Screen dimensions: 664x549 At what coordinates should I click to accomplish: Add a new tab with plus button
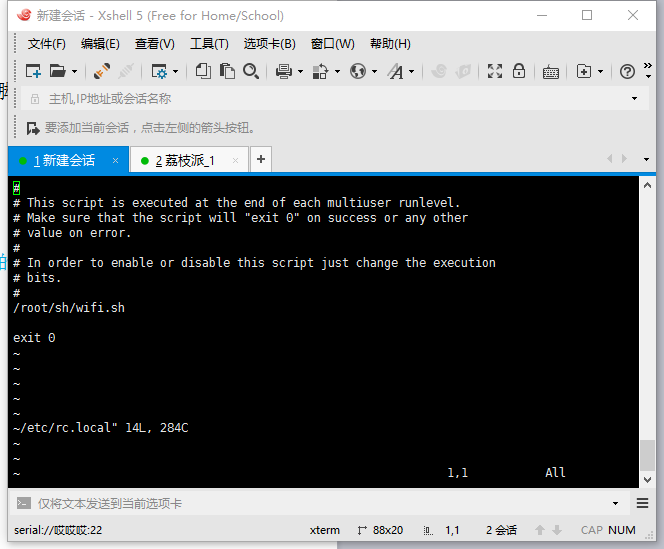pyautogui.click(x=261, y=159)
